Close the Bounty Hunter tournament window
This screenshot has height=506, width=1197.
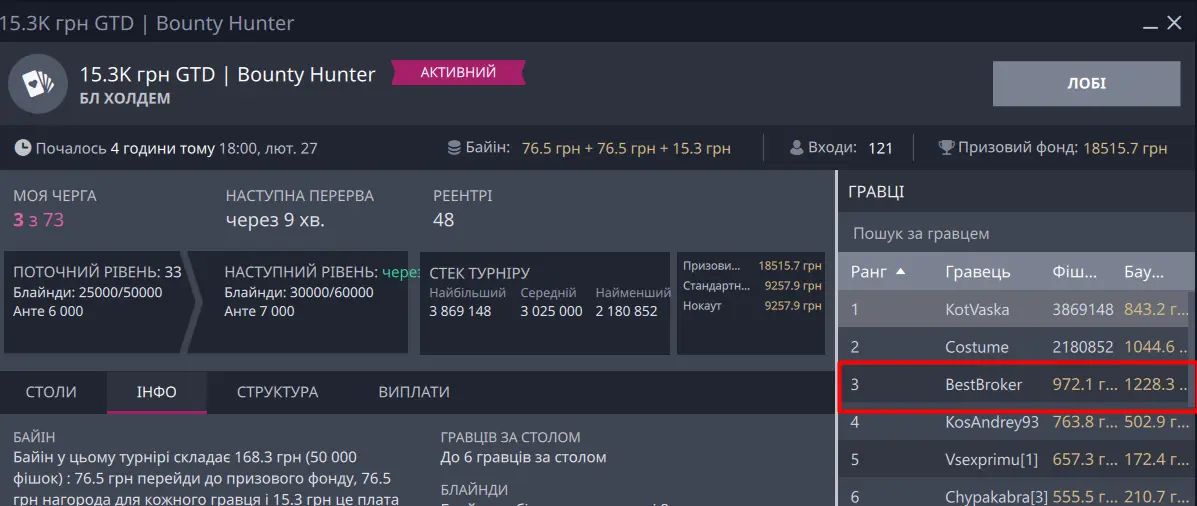tap(1175, 23)
